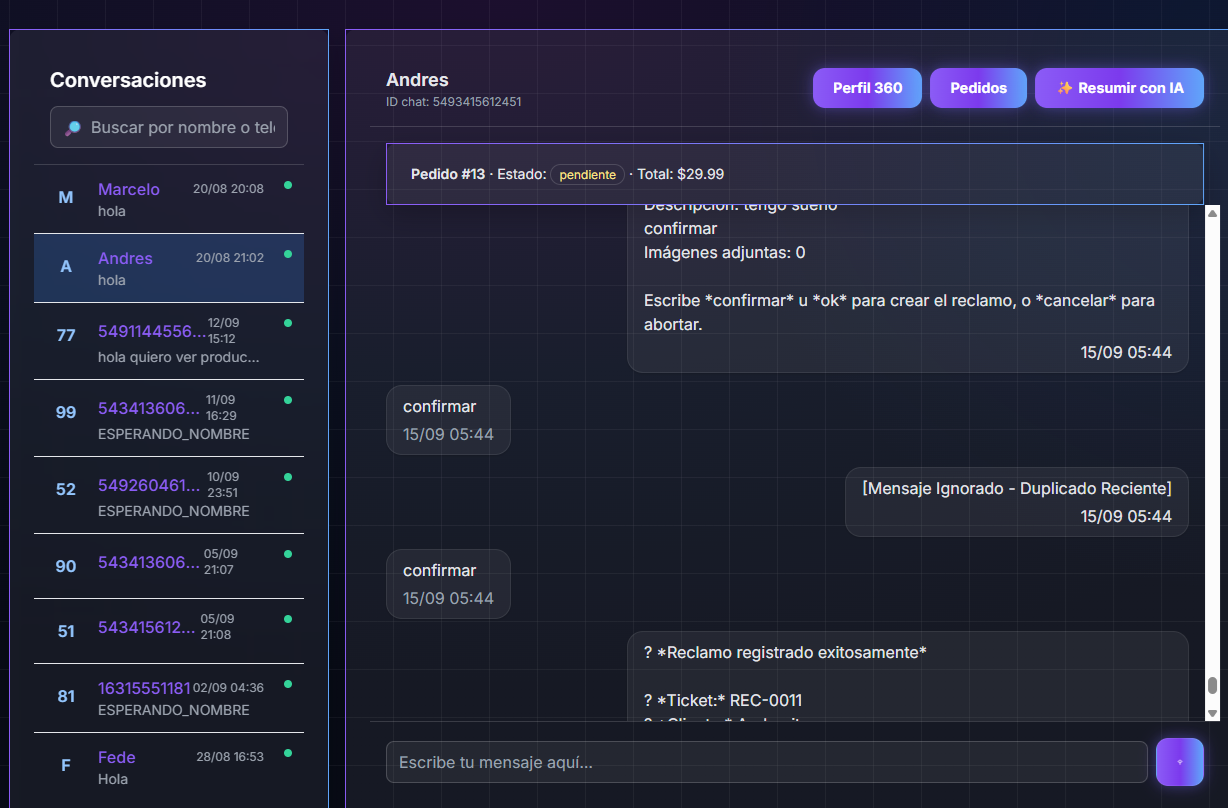
Task: Click the '99' avatar in the sidebar
Action: pos(65,411)
